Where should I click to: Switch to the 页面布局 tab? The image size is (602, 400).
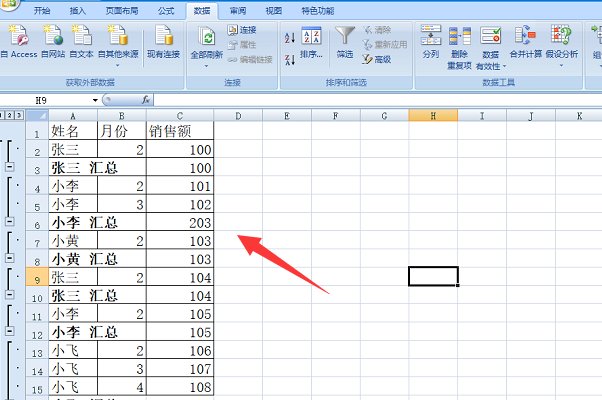122,11
